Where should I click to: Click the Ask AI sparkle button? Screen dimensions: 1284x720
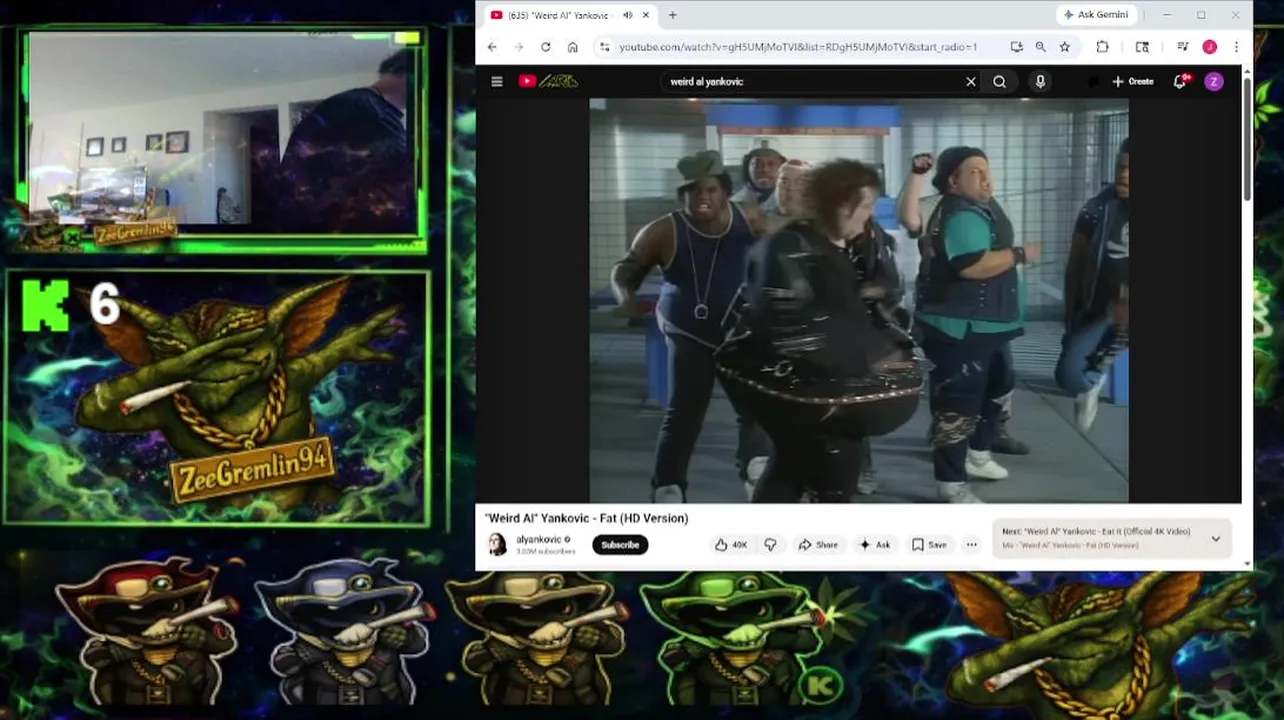(x=875, y=545)
